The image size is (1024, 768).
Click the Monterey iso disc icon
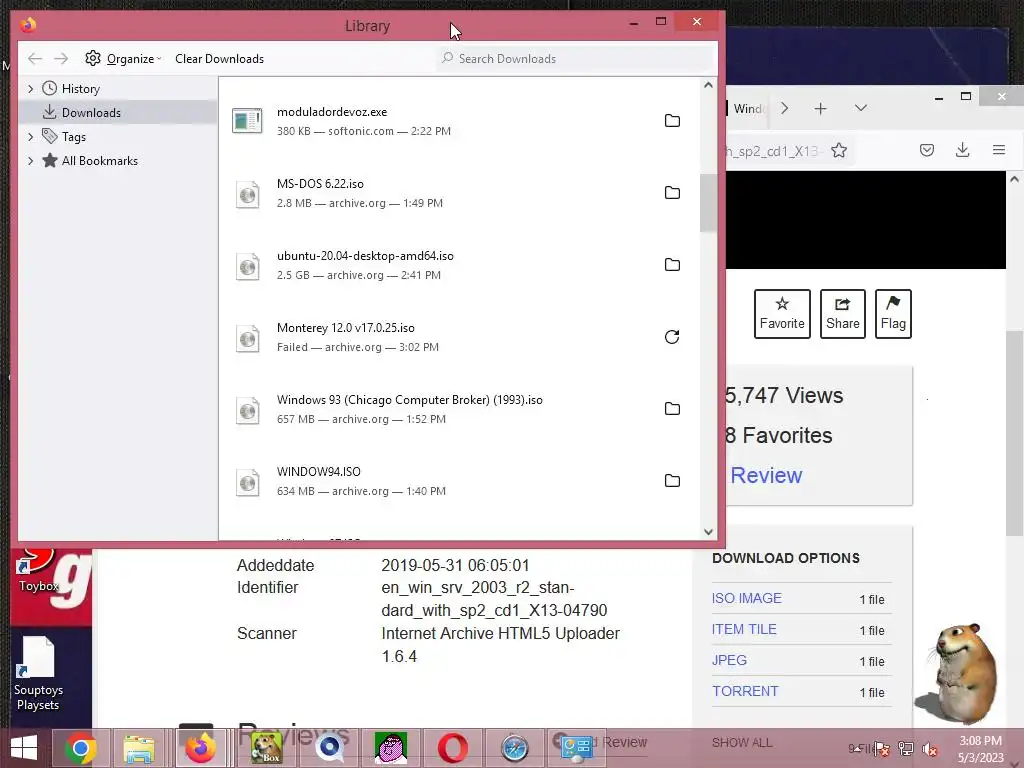(248, 338)
